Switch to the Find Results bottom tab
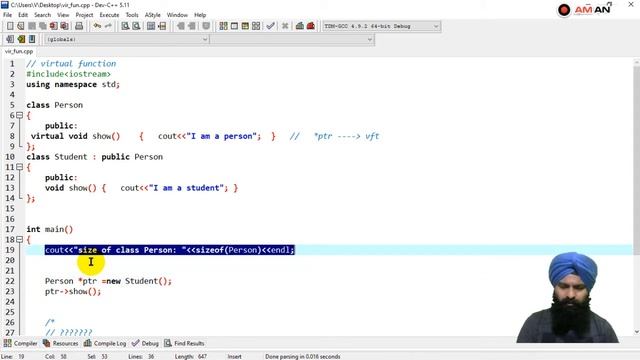The width and height of the screenshot is (640, 360). click(x=184, y=343)
